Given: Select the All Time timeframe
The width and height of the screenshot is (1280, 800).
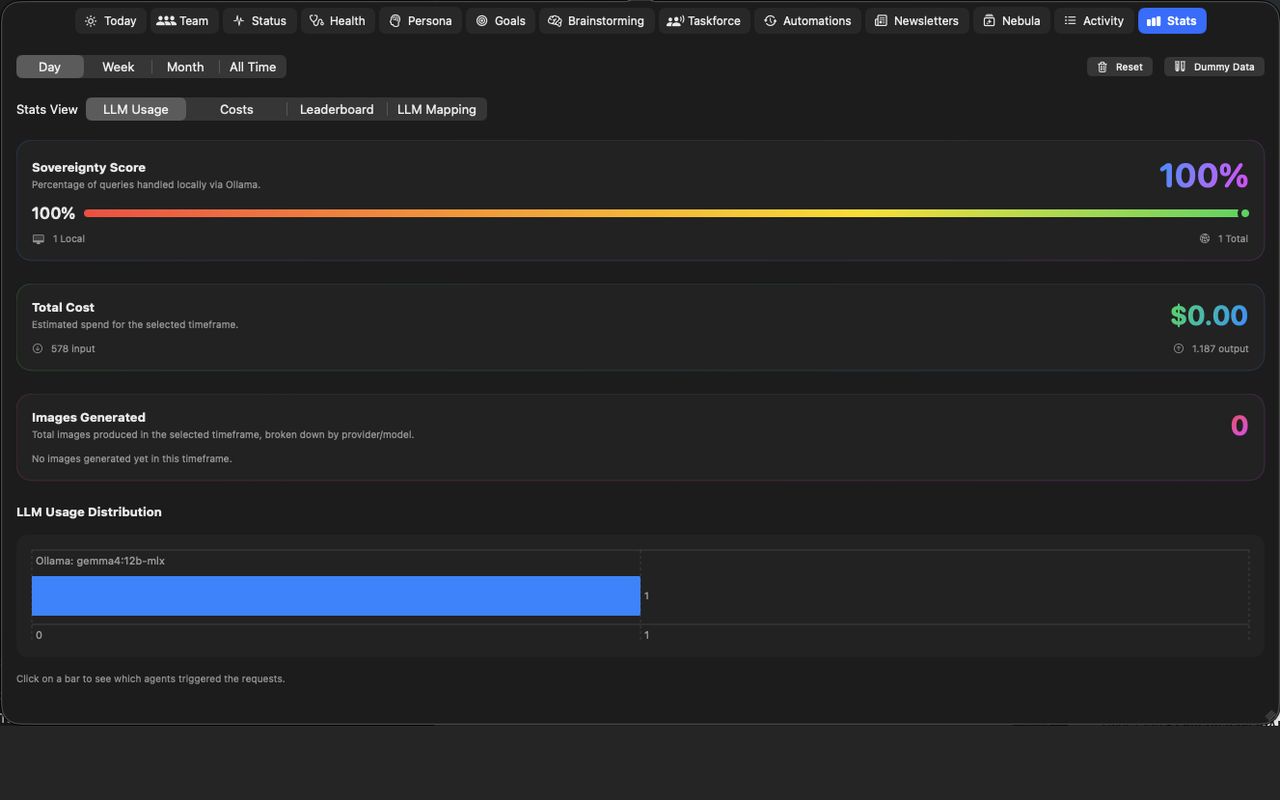Looking at the screenshot, I should [253, 67].
